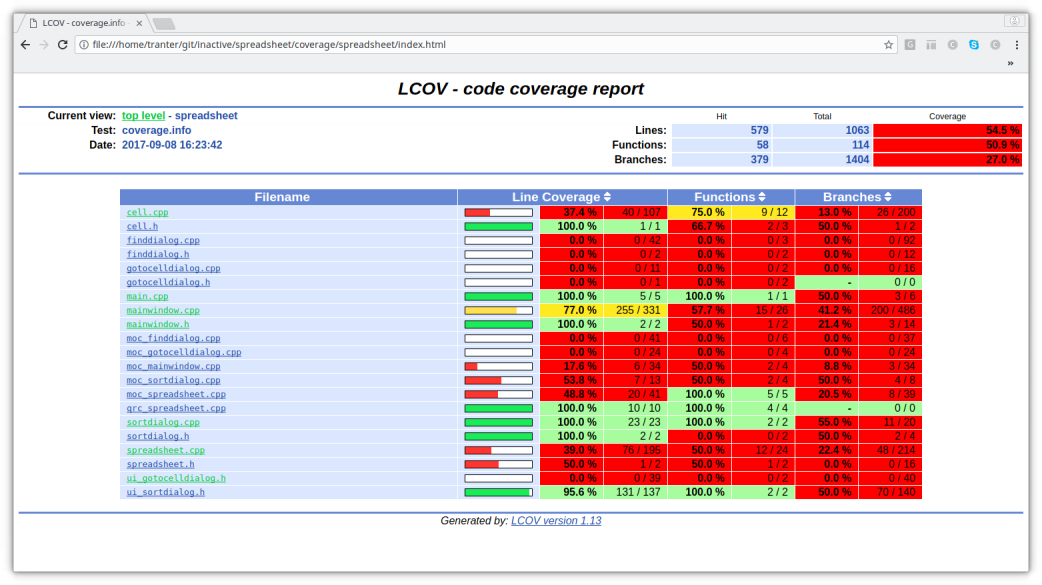
Task: Open the Chrome three-dot menu
Action: (x=1017, y=45)
